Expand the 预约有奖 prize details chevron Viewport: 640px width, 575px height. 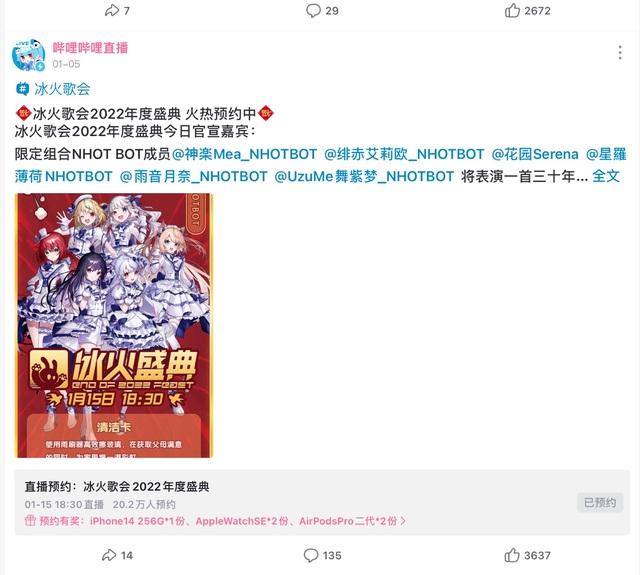403,521
